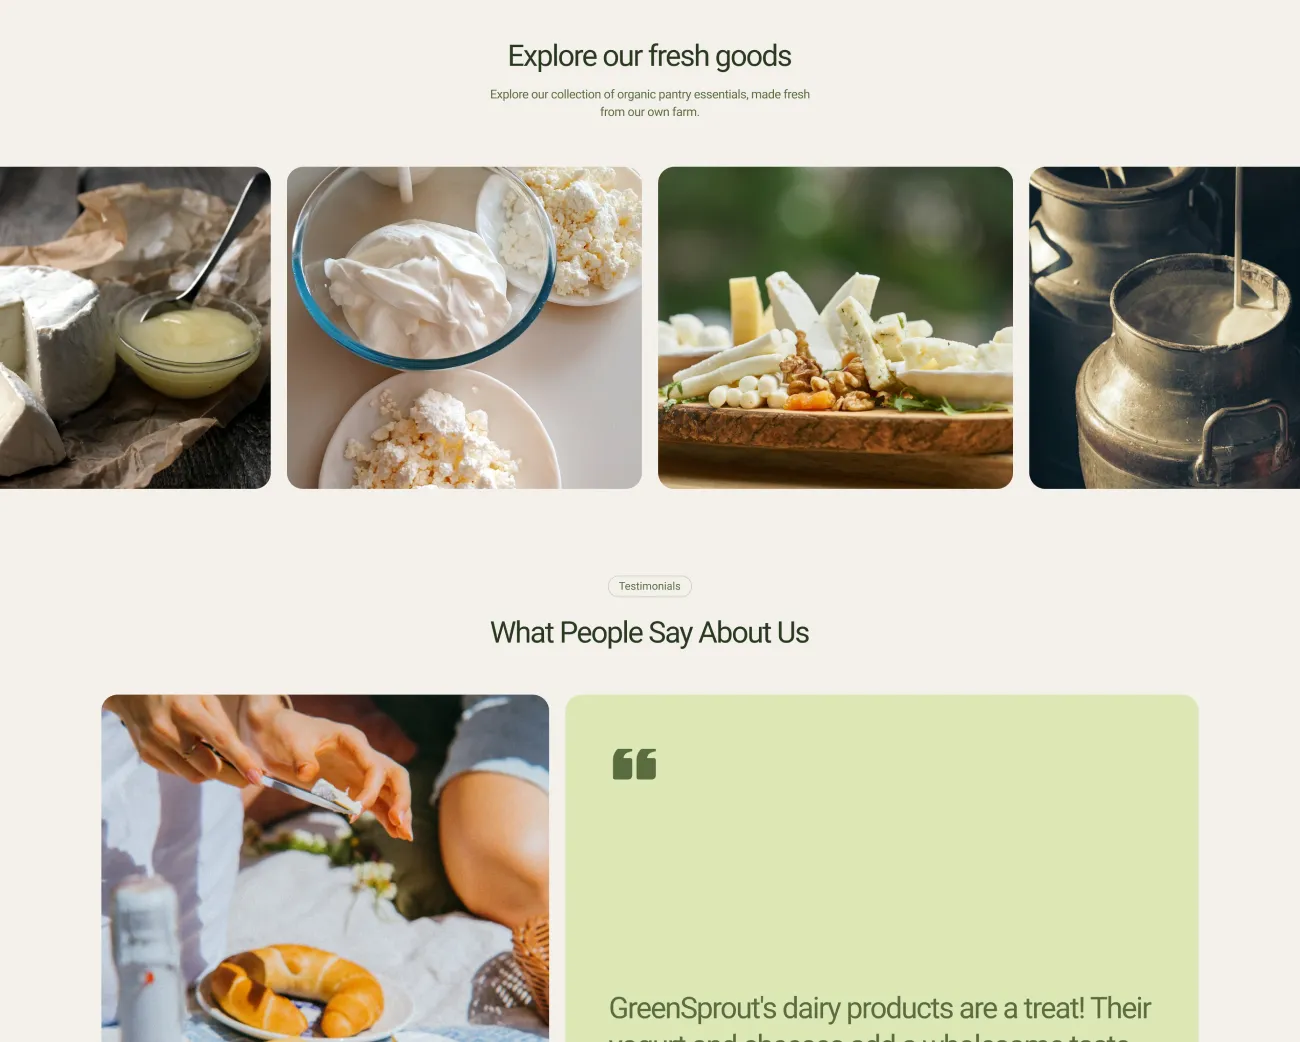This screenshot has height=1042, width=1300.
Task: Click the organic pantry essentials description text
Action: pos(650,103)
